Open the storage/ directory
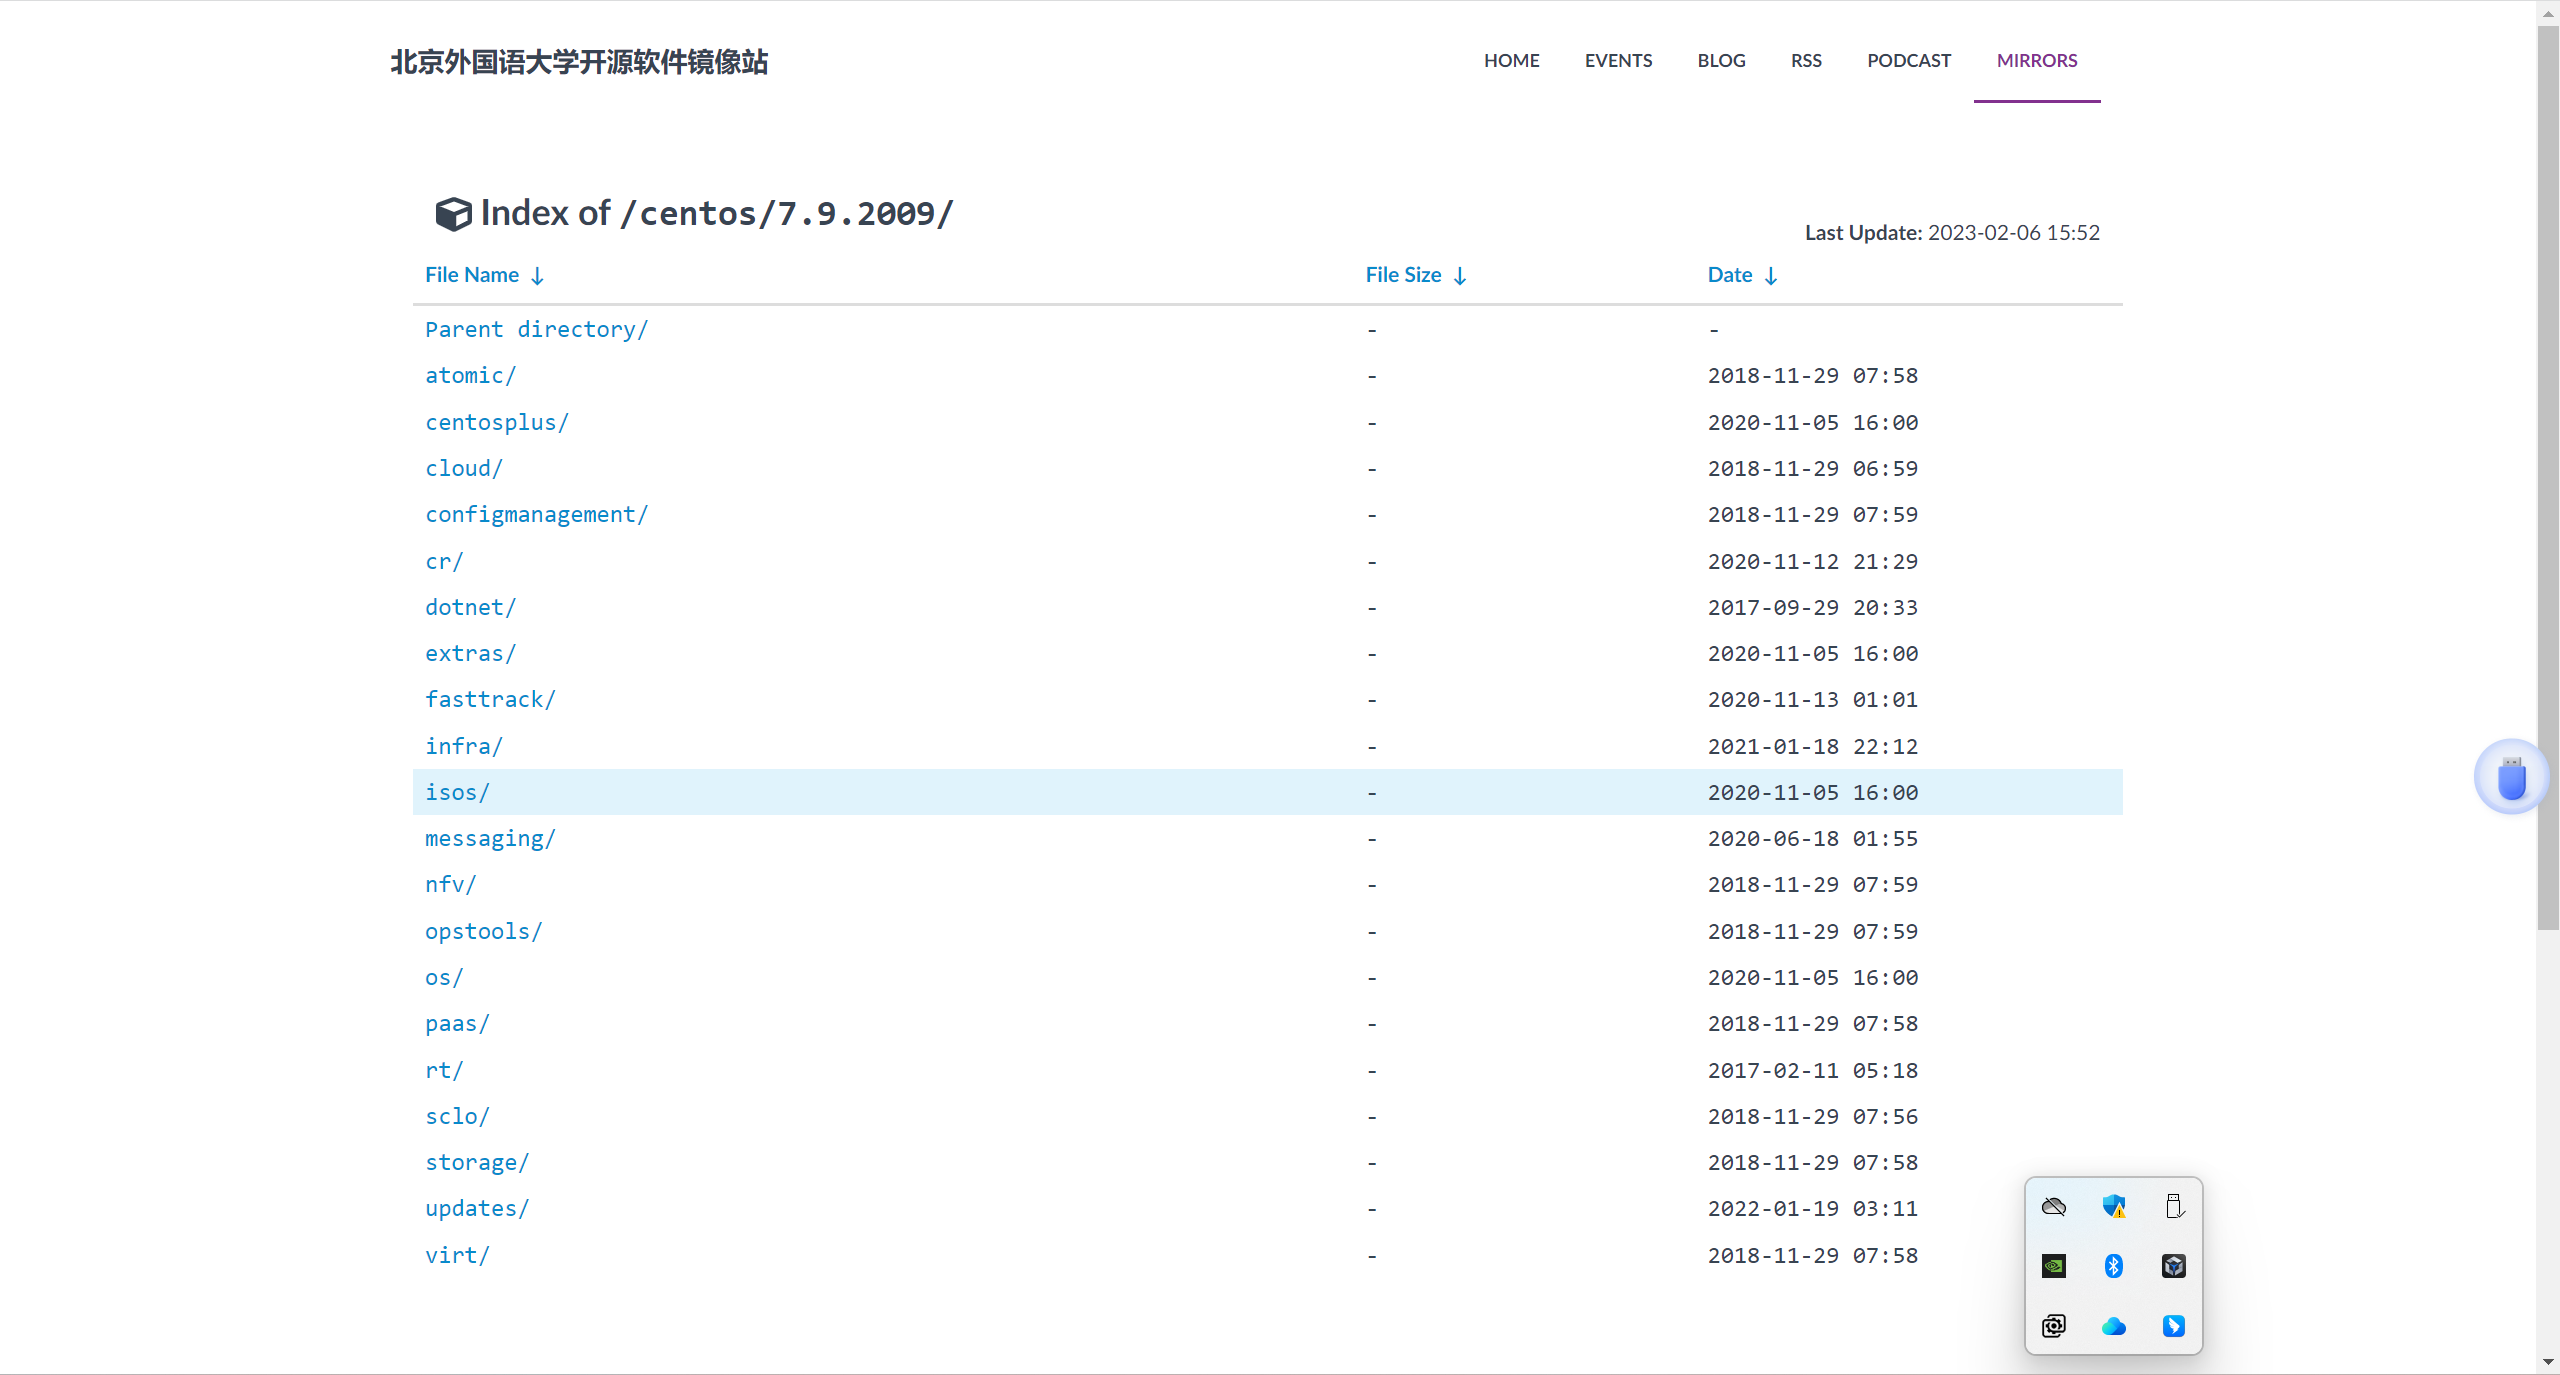 [477, 1162]
